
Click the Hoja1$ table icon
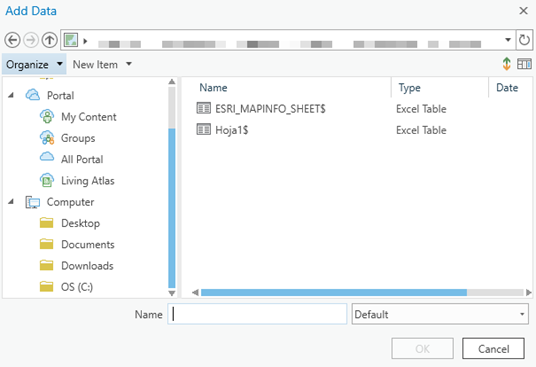[x=204, y=129]
